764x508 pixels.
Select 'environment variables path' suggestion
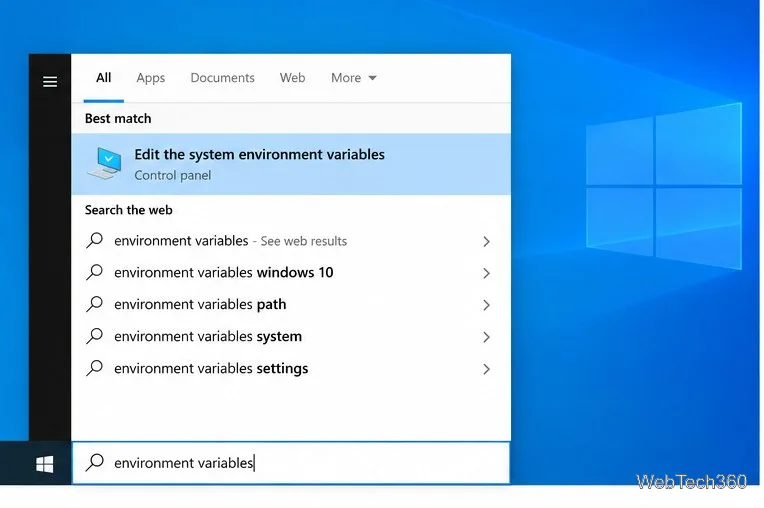[291, 304]
